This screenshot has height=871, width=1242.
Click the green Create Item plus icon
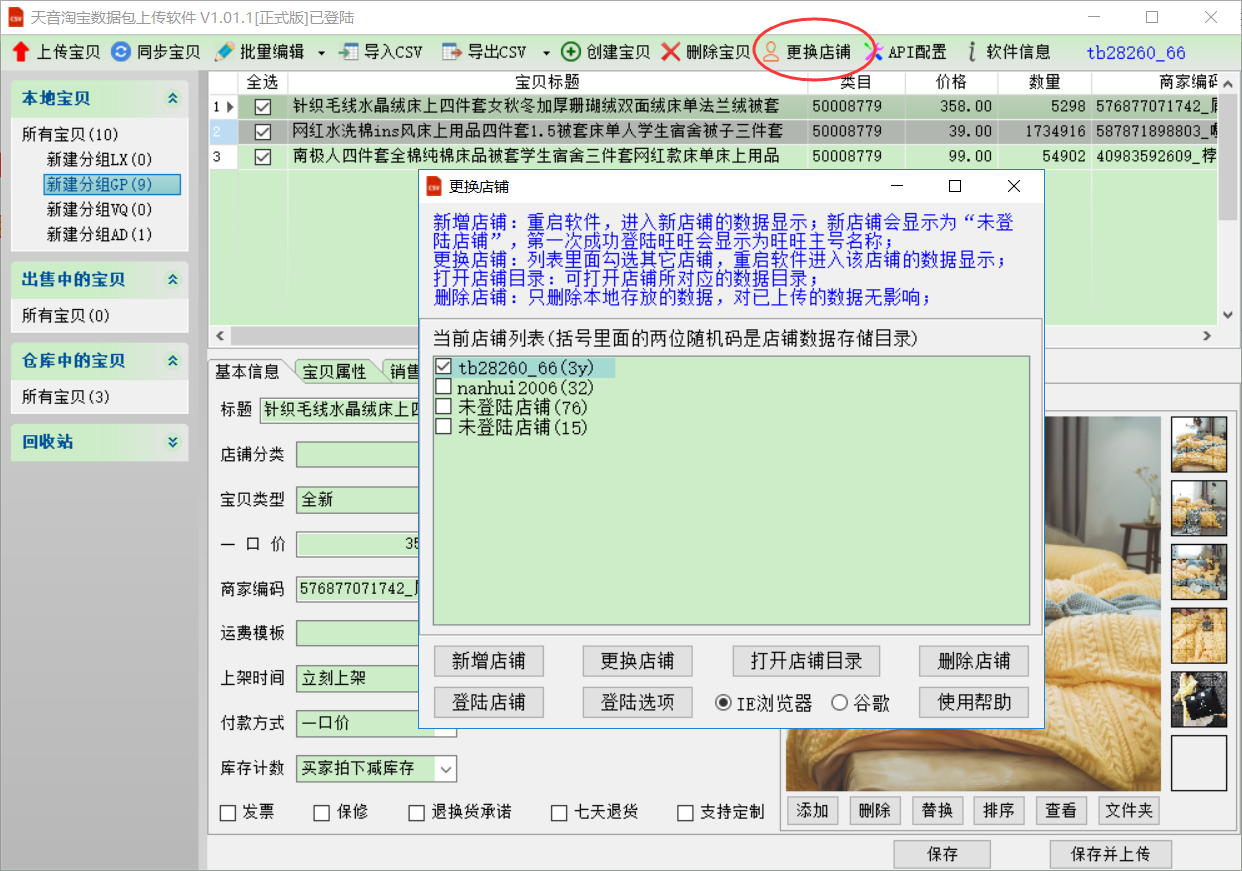pos(571,52)
